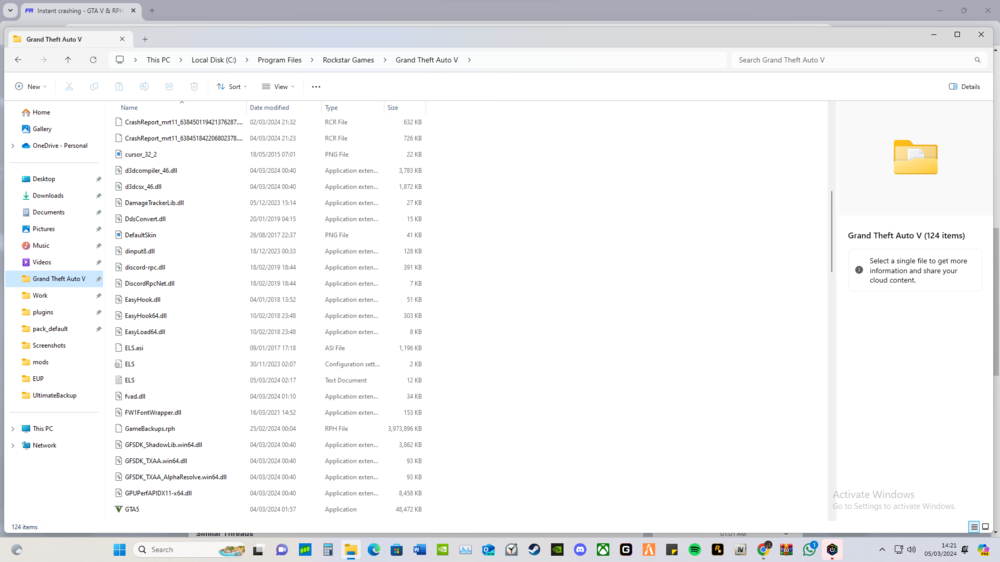The height and width of the screenshot is (562, 1000).
Task: Open Xbox app from the taskbar
Action: [603, 549]
